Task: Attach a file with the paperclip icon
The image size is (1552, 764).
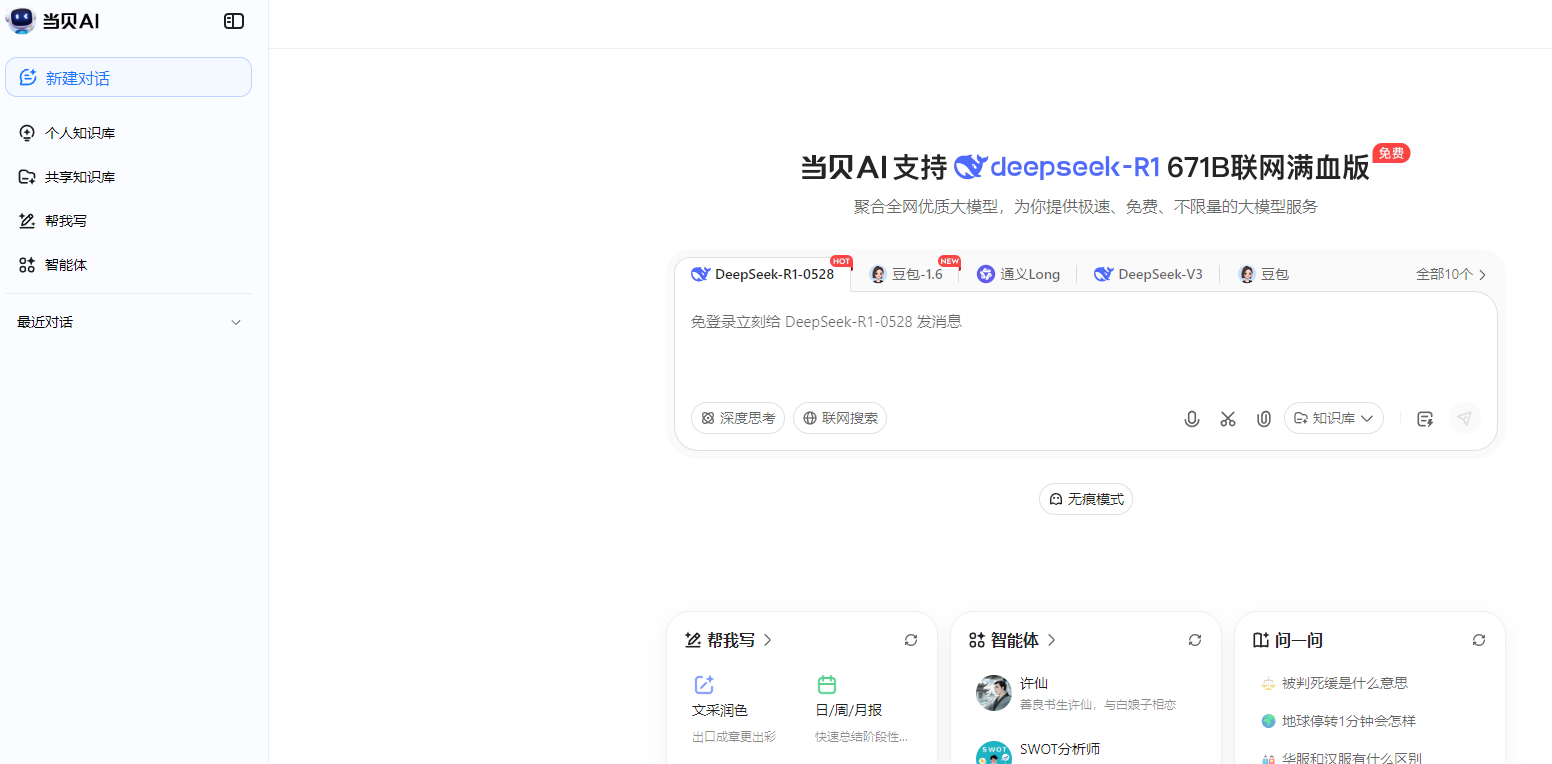Action: (1264, 419)
